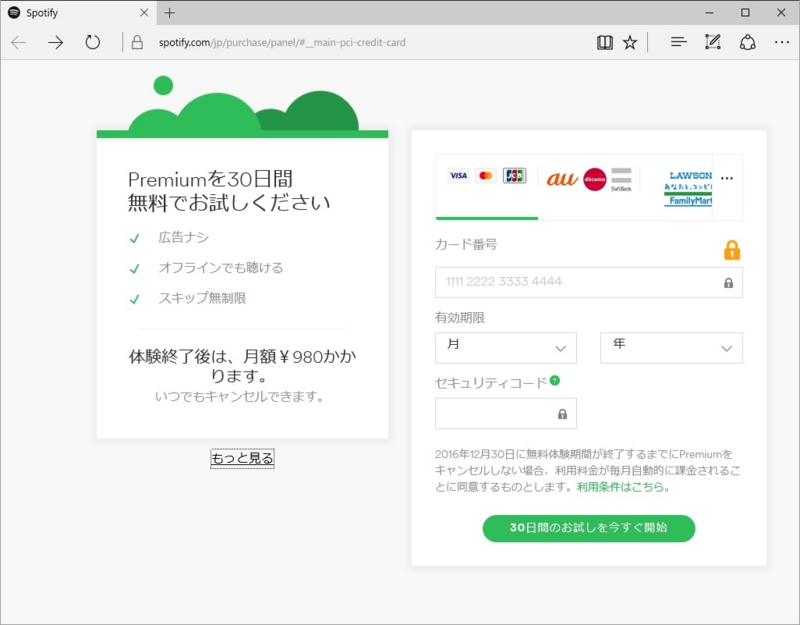Image resolution: width=800 pixels, height=625 pixels.
Task: Open the Make a Web Note pen icon
Action: pyautogui.click(x=712, y=42)
